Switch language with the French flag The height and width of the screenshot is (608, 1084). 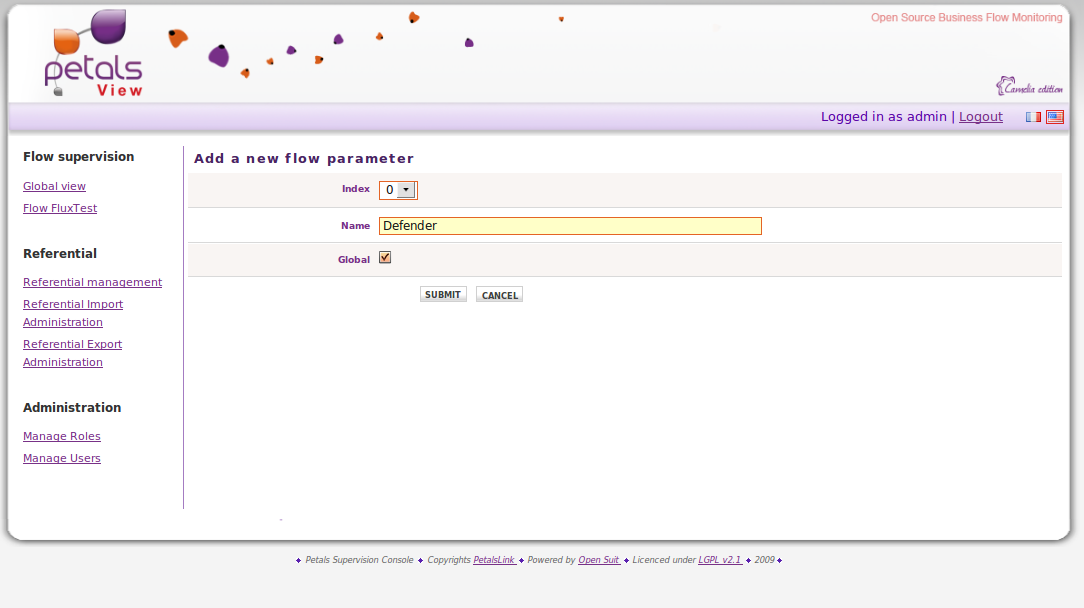point(1033,117)
